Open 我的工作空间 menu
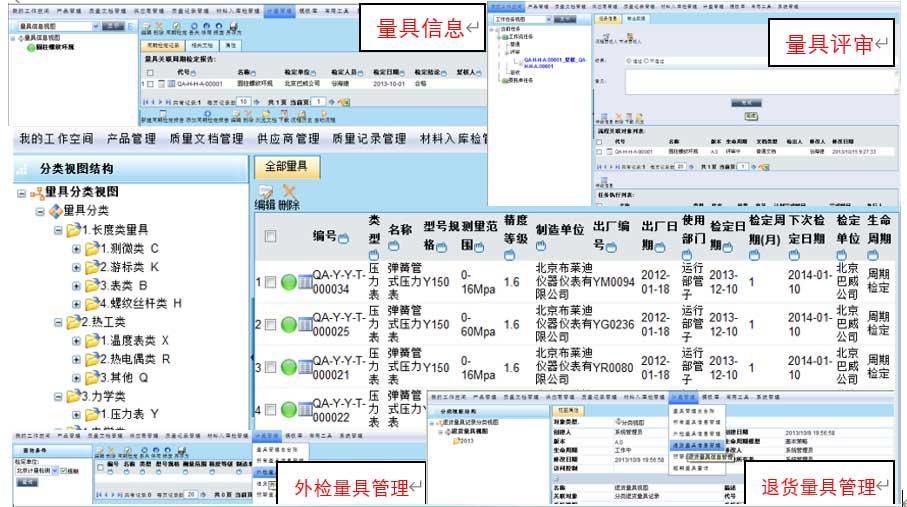The width and height of the screenshot is (907, 507). point(56,139)
